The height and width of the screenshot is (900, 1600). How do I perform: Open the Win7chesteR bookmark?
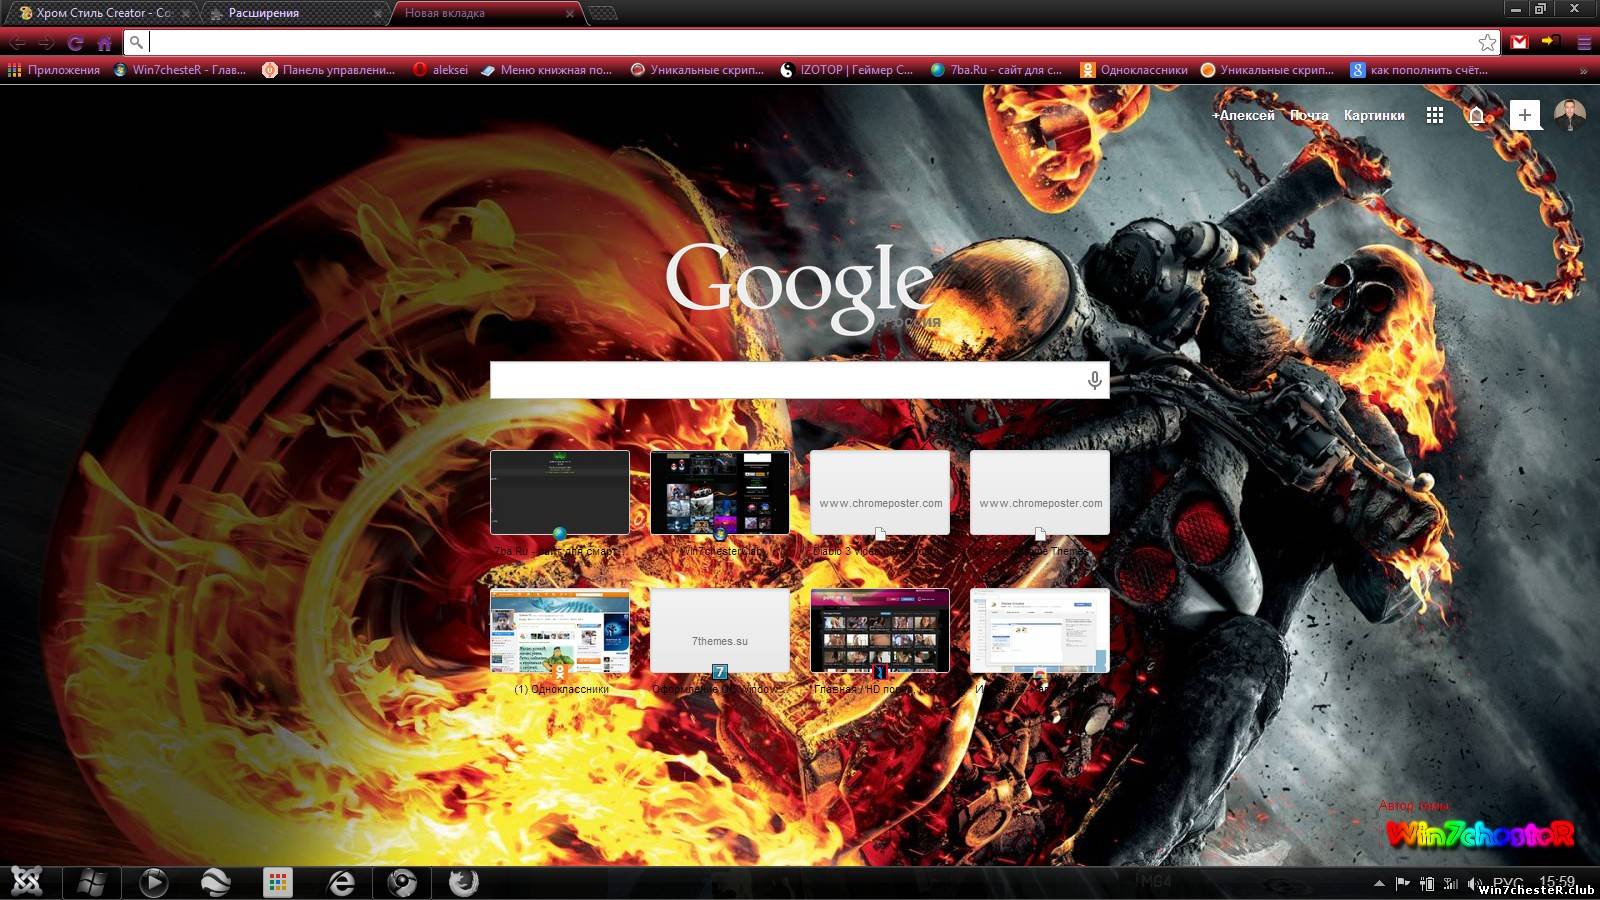pyautogui.click(x=180, y=70)
